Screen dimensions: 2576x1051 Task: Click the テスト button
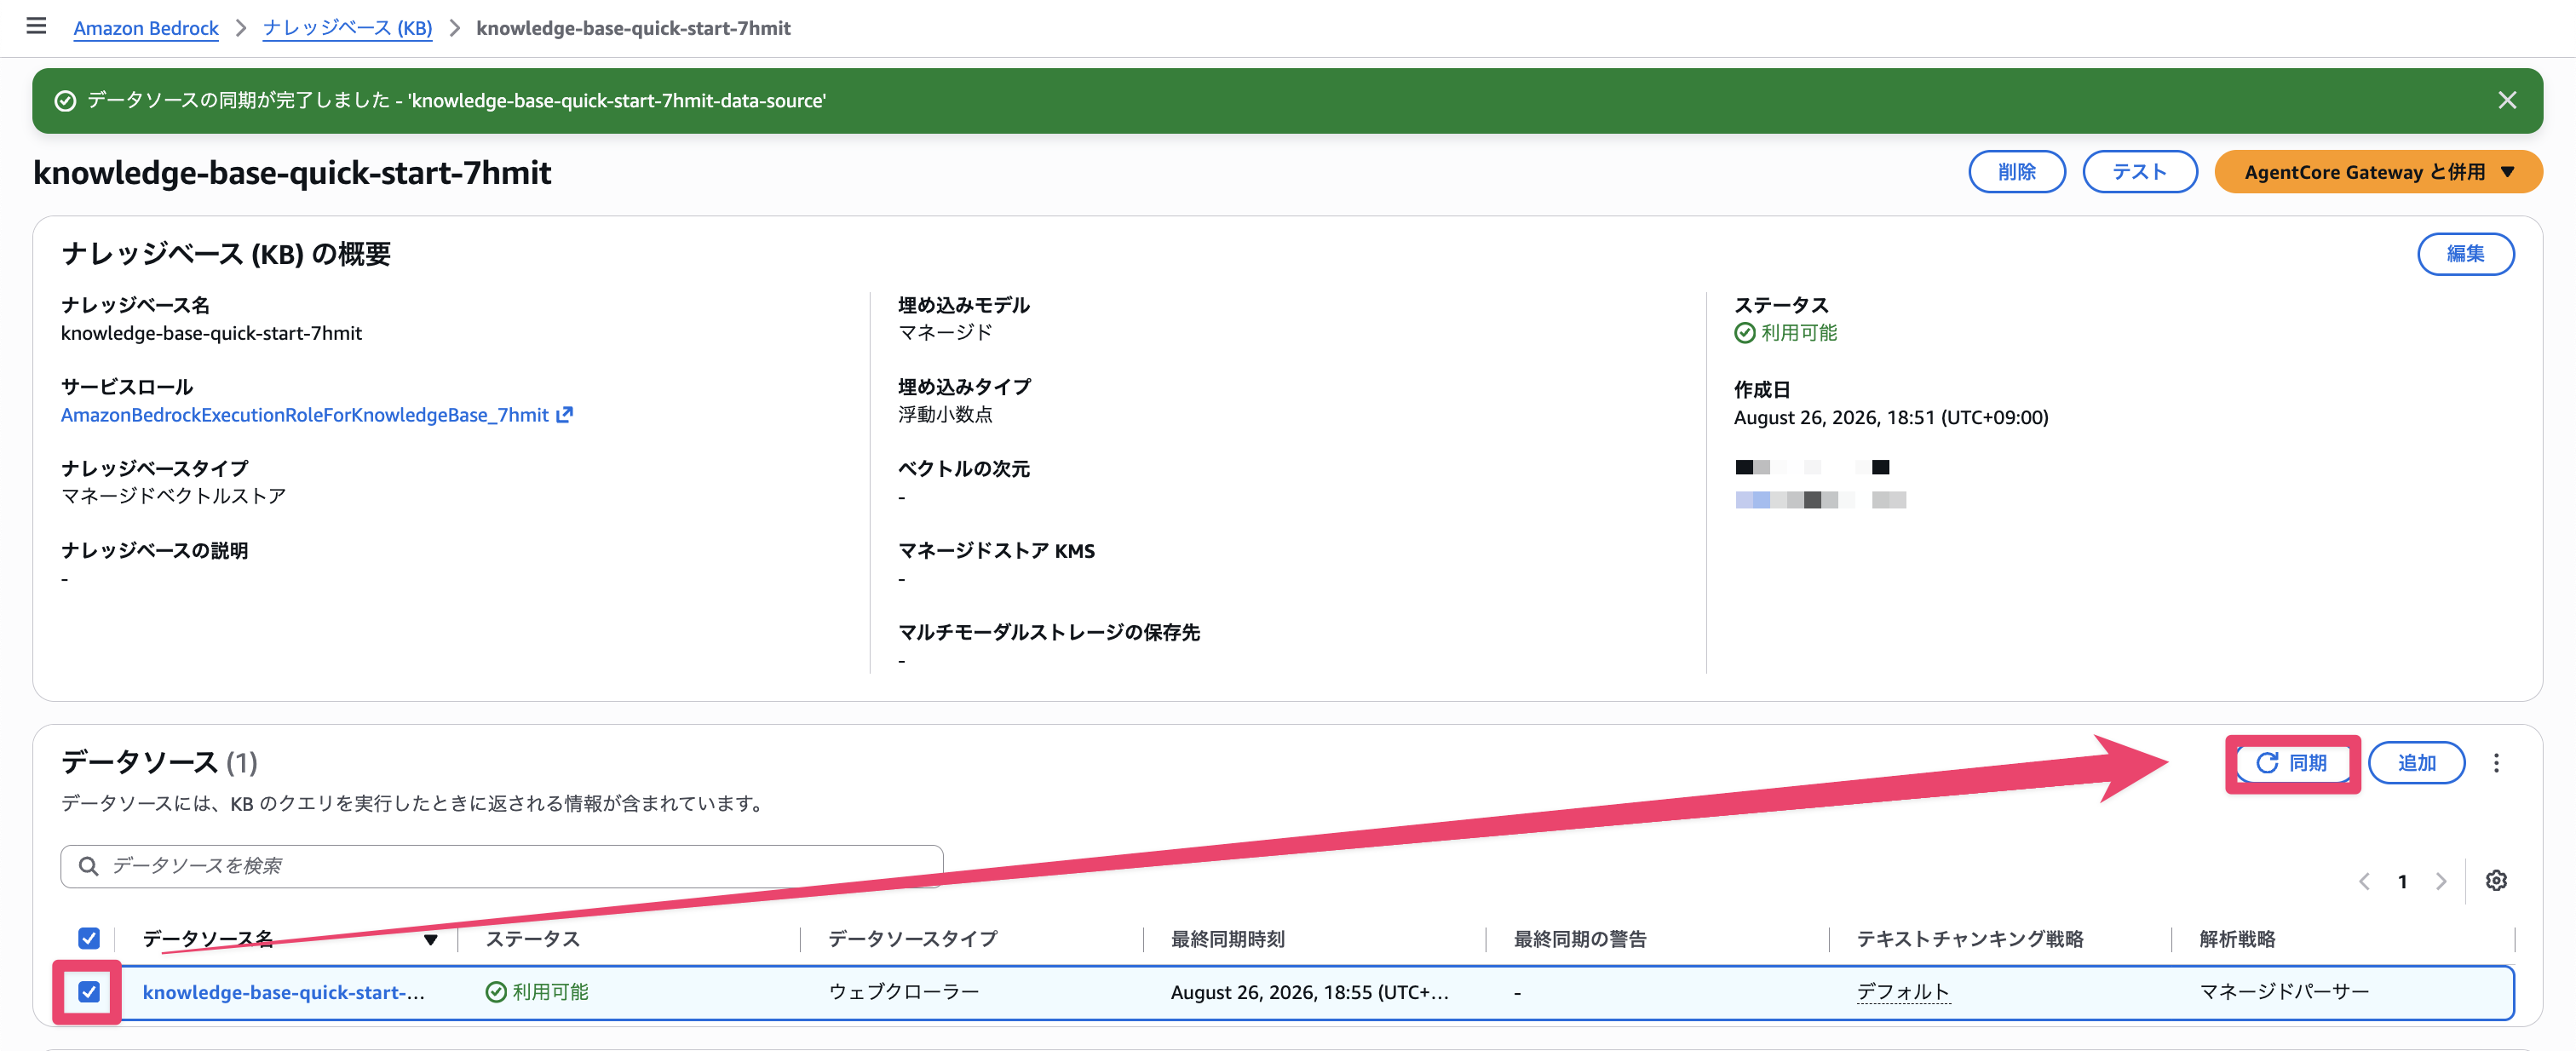click(x=2140, y=172)
